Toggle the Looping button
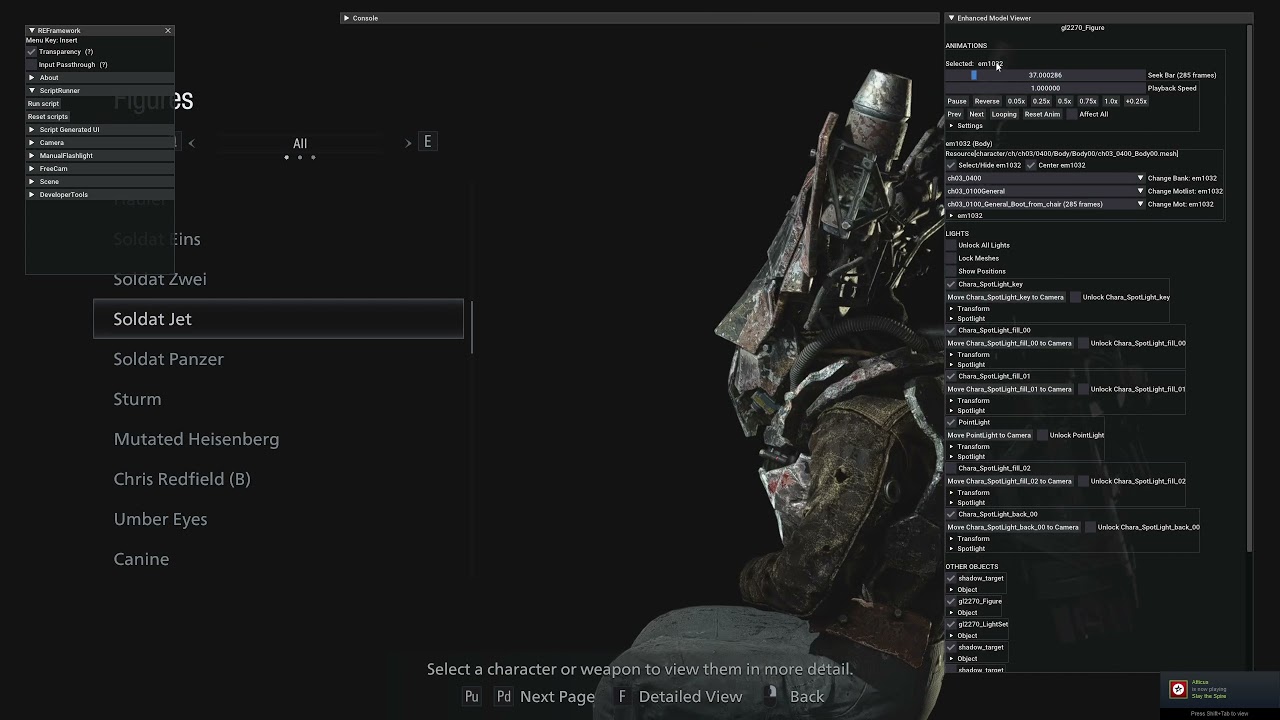This screenshot has height=720, width=1280. pyautogui.click(x=1004, y=114)
